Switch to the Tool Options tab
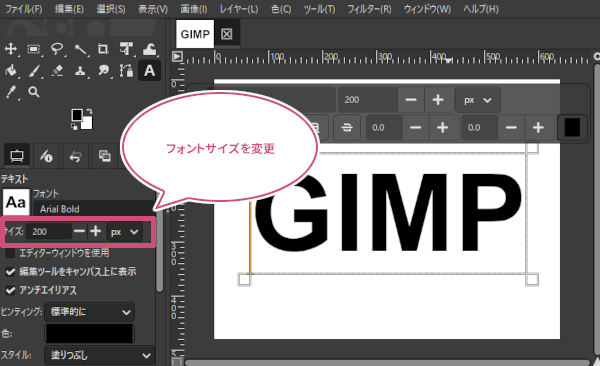The width and height of the screenshot is (600, 366). pyautogui.click(x=17, y=156)
